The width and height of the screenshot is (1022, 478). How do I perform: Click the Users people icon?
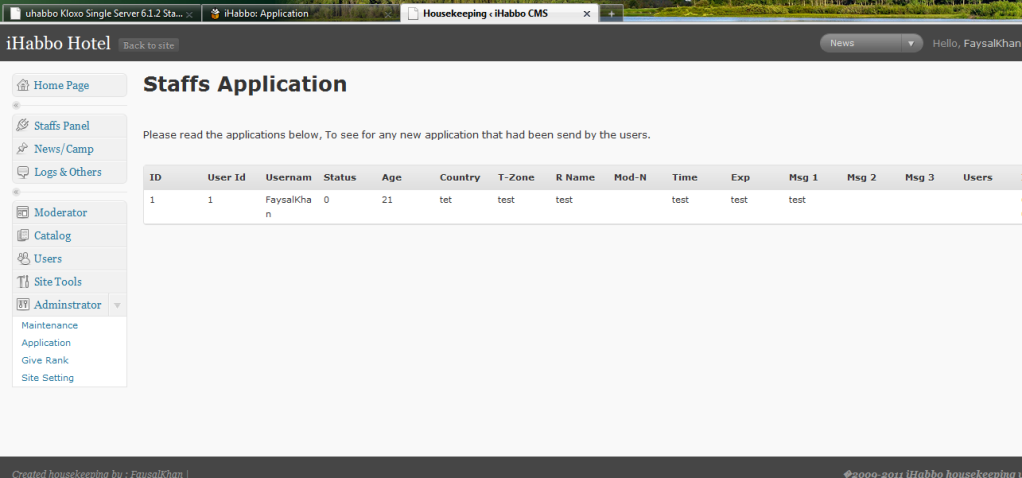[x=23, y=259]
